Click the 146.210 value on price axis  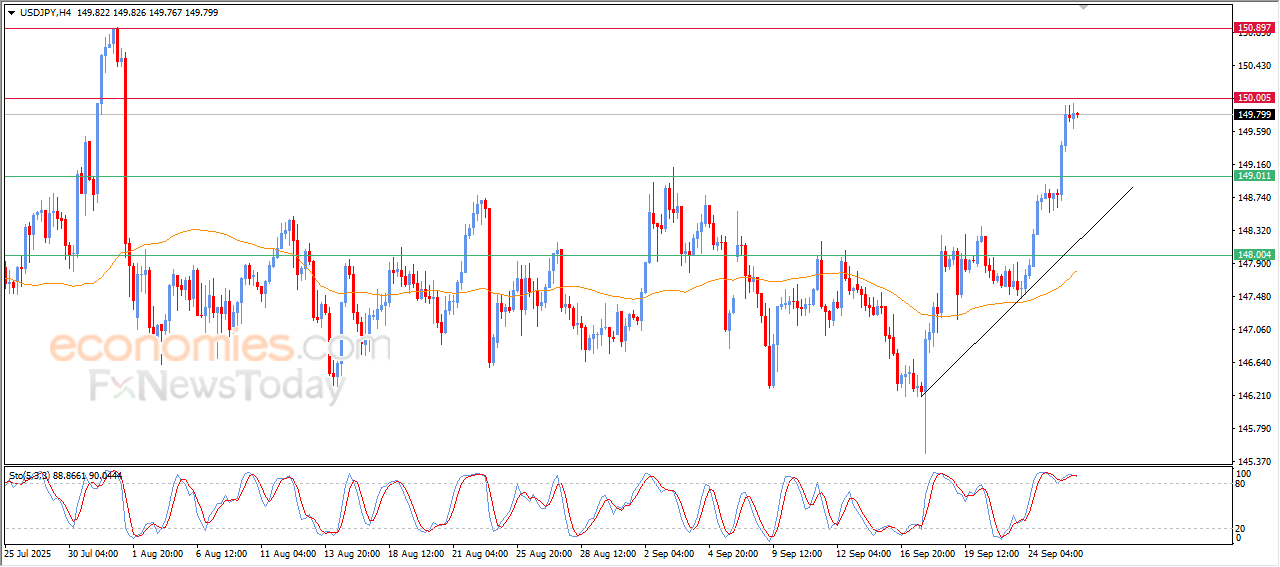click(1254, 396)
